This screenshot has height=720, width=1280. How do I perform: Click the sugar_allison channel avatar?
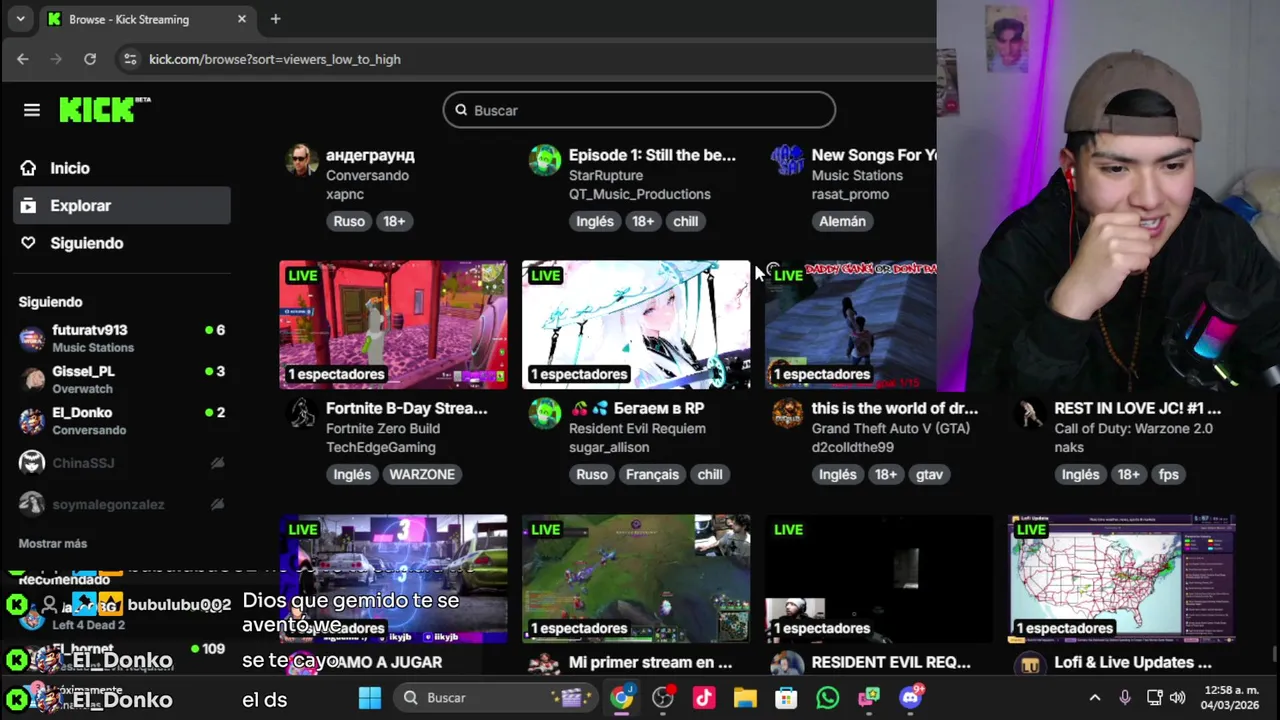545,413
